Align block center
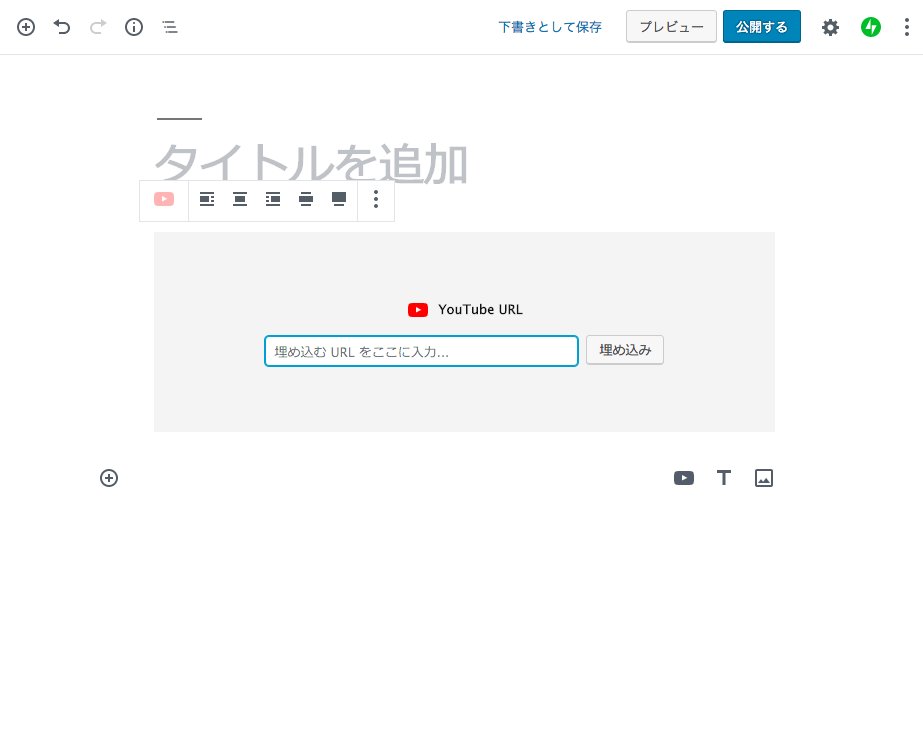Image resolution: width=923 pixels, height=755 pixels. coord(240,199)
